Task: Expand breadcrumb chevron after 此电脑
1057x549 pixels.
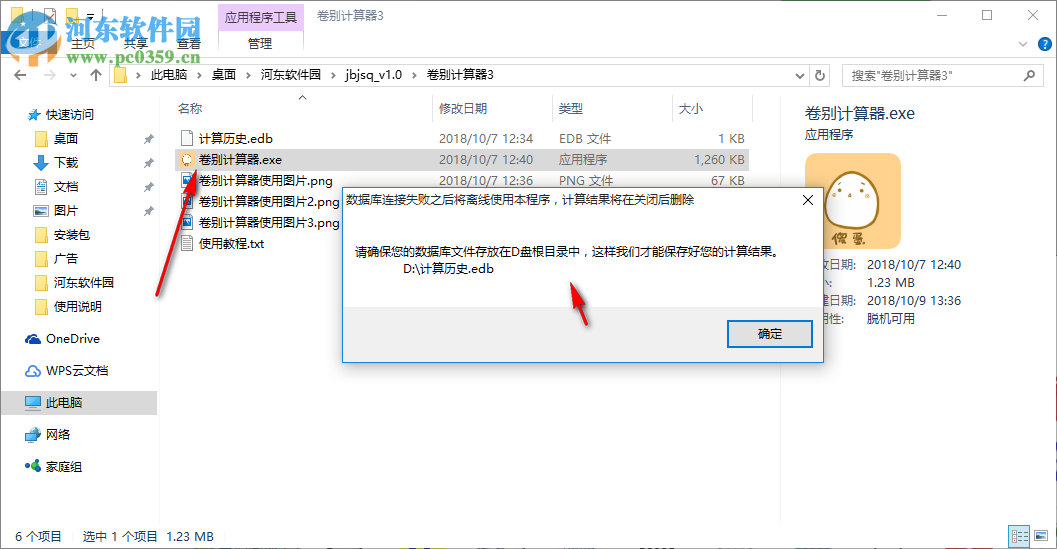Action: pyautogui.click(x=200, y=76)
